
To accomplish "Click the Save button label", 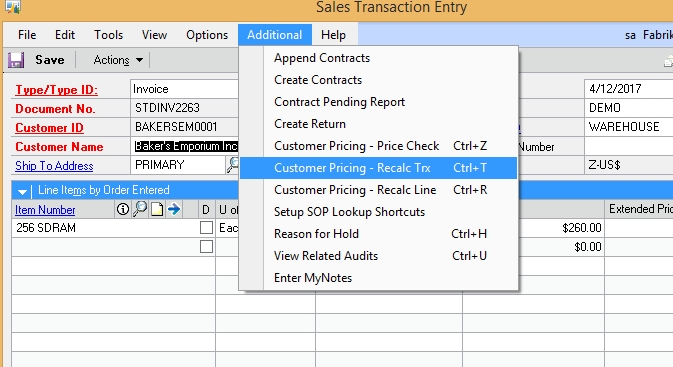I will pyautogui.click(x=50, y=60).
